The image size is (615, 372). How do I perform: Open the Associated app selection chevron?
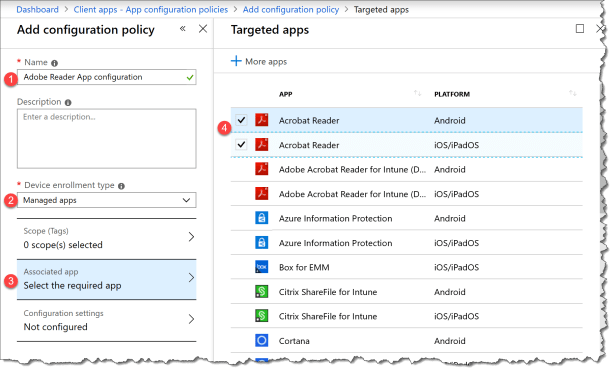tap(191, 277)
